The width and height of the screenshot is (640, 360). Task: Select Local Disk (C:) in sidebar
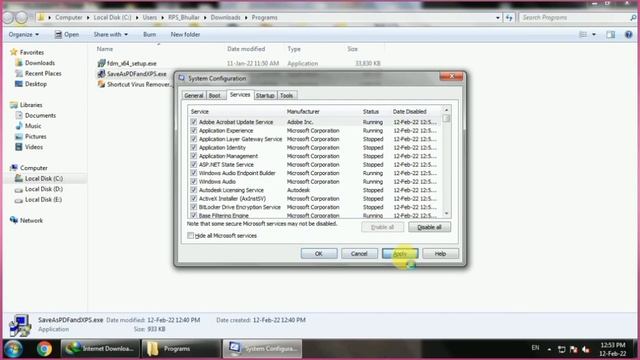point(44,179)
